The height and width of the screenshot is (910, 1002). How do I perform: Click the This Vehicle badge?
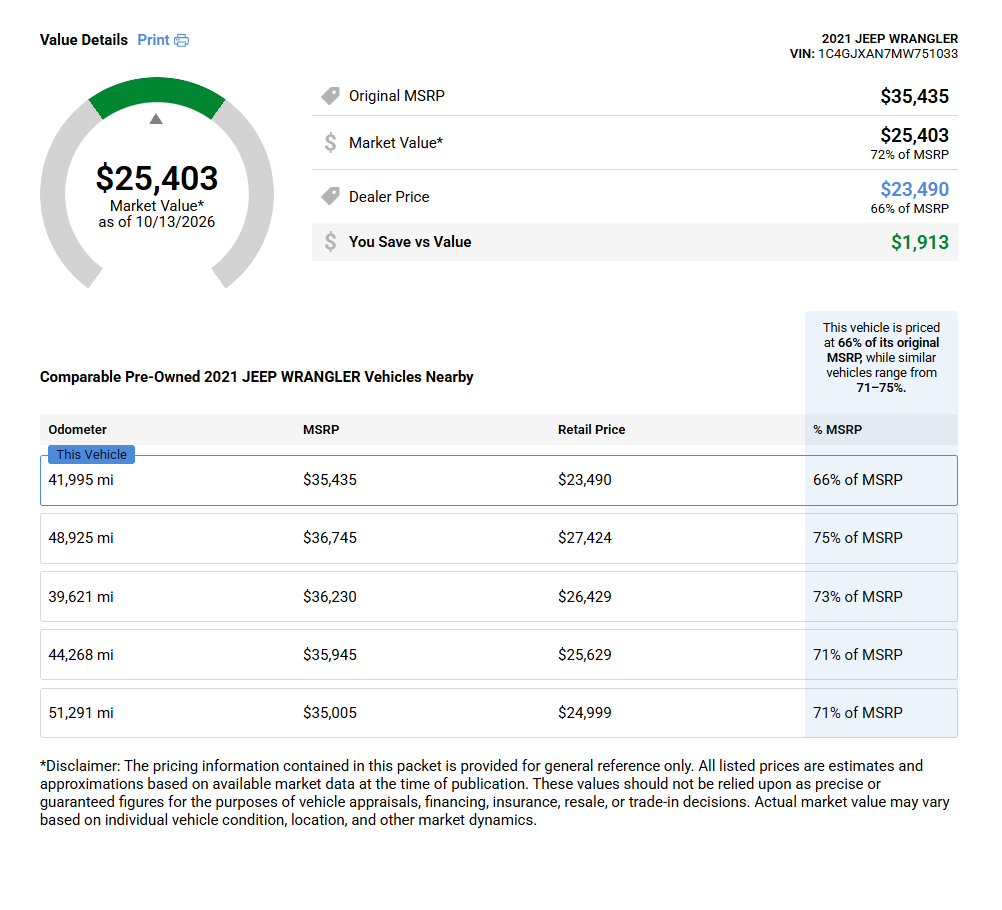(x=91, y=454)
